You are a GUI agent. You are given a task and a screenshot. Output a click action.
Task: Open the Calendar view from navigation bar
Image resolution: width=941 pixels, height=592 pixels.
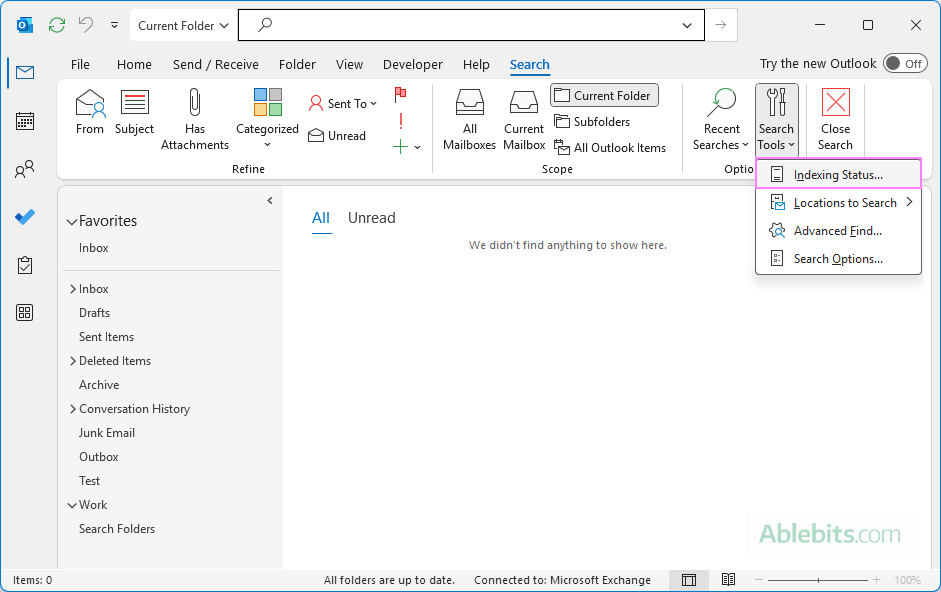click(x=25, y=121)
